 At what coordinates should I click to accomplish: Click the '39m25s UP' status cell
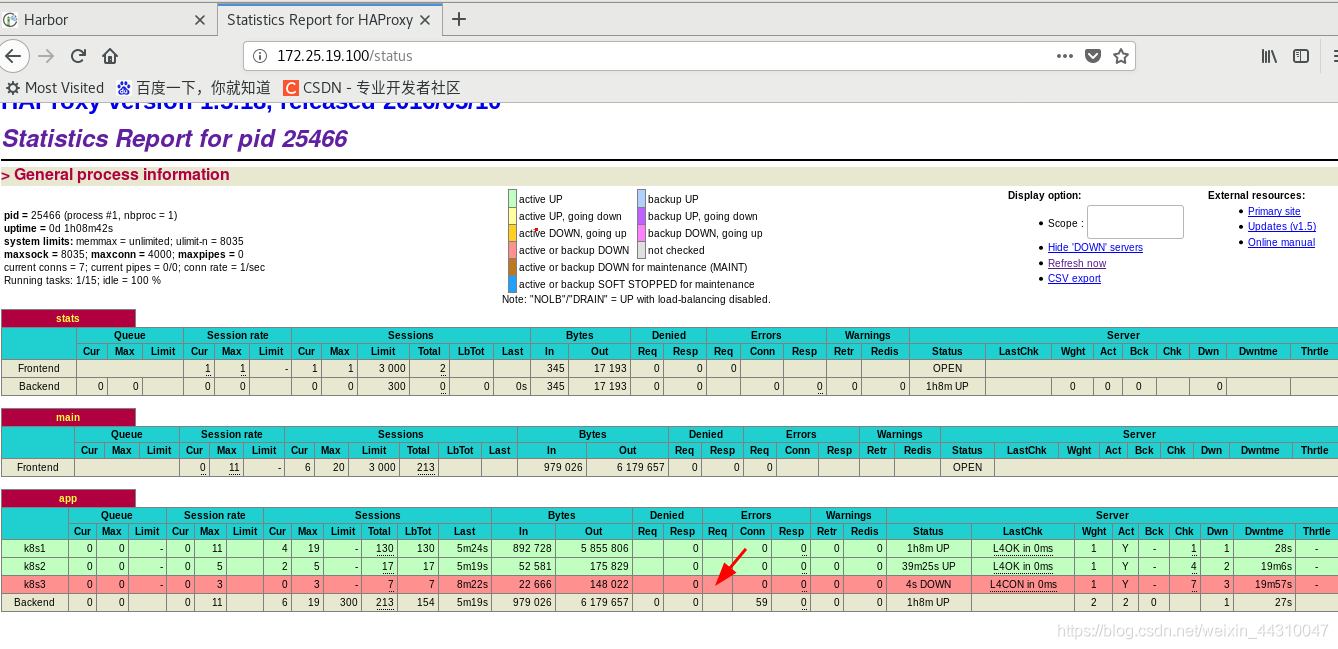coord(928,566)
